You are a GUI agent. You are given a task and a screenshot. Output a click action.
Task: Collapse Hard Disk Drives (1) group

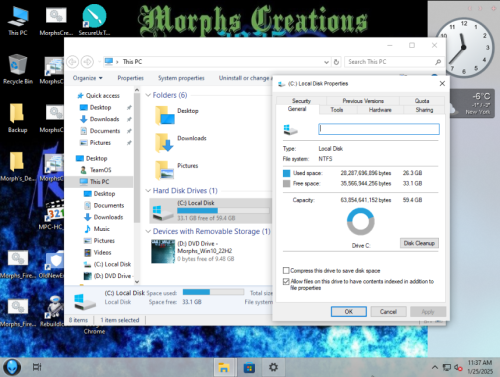tap(148, 191)
